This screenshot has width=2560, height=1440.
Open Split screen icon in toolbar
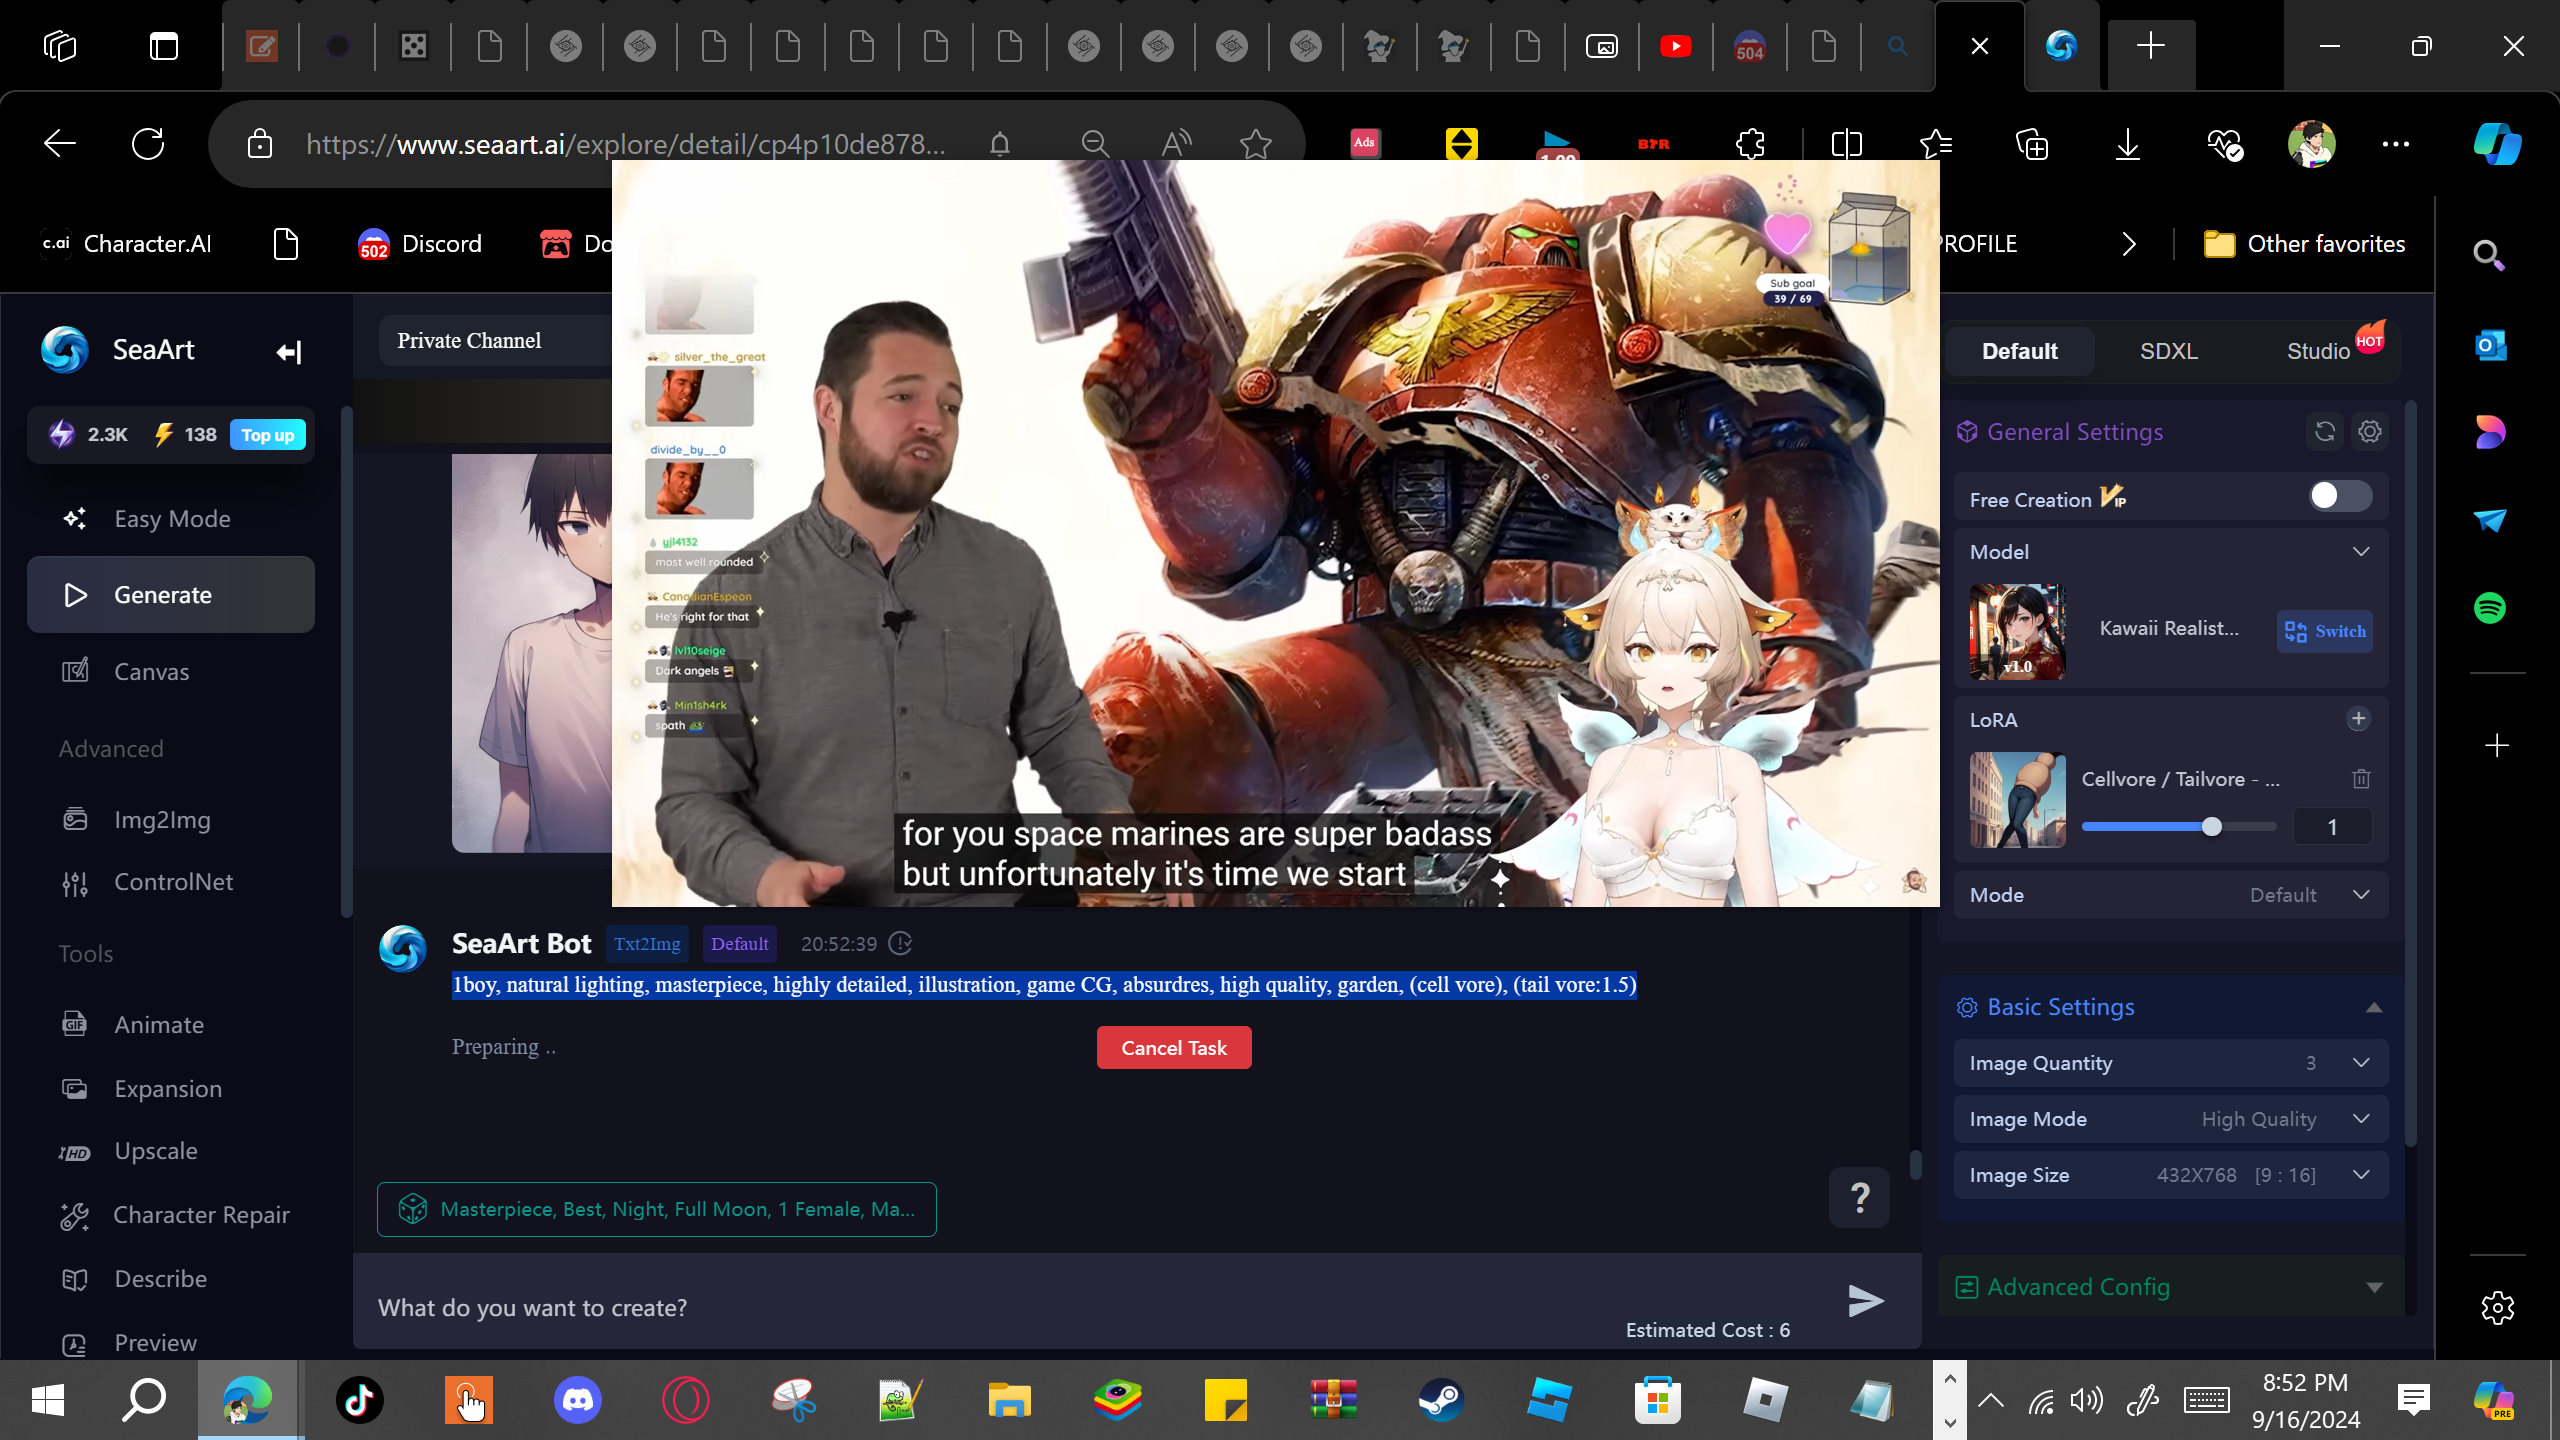[1847, 144]
